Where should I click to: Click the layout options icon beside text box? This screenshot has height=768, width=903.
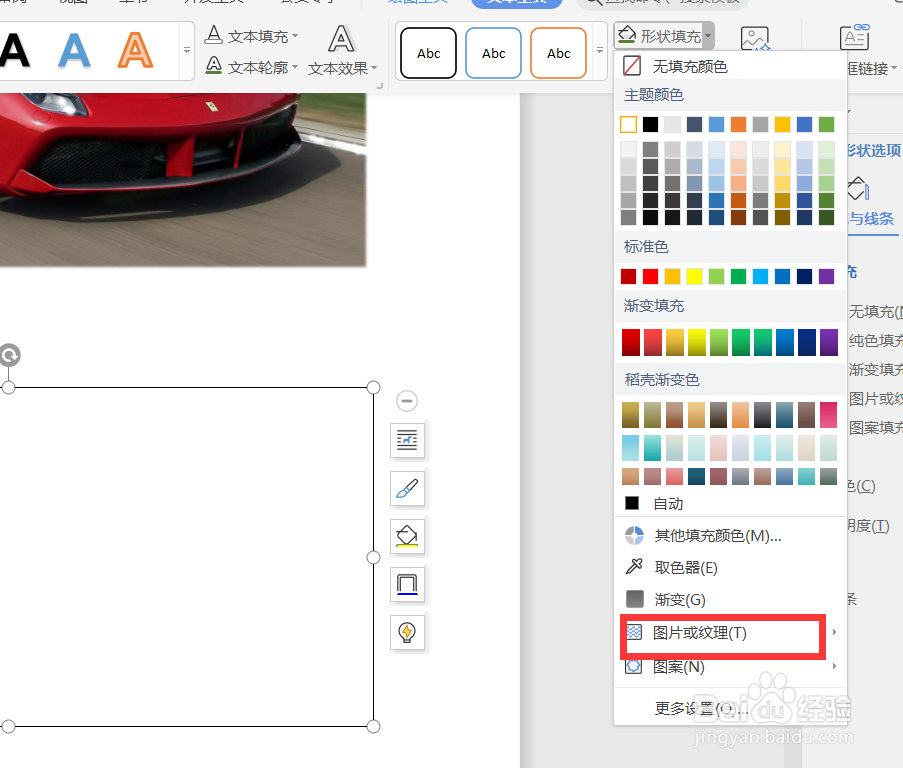point(407,440)
